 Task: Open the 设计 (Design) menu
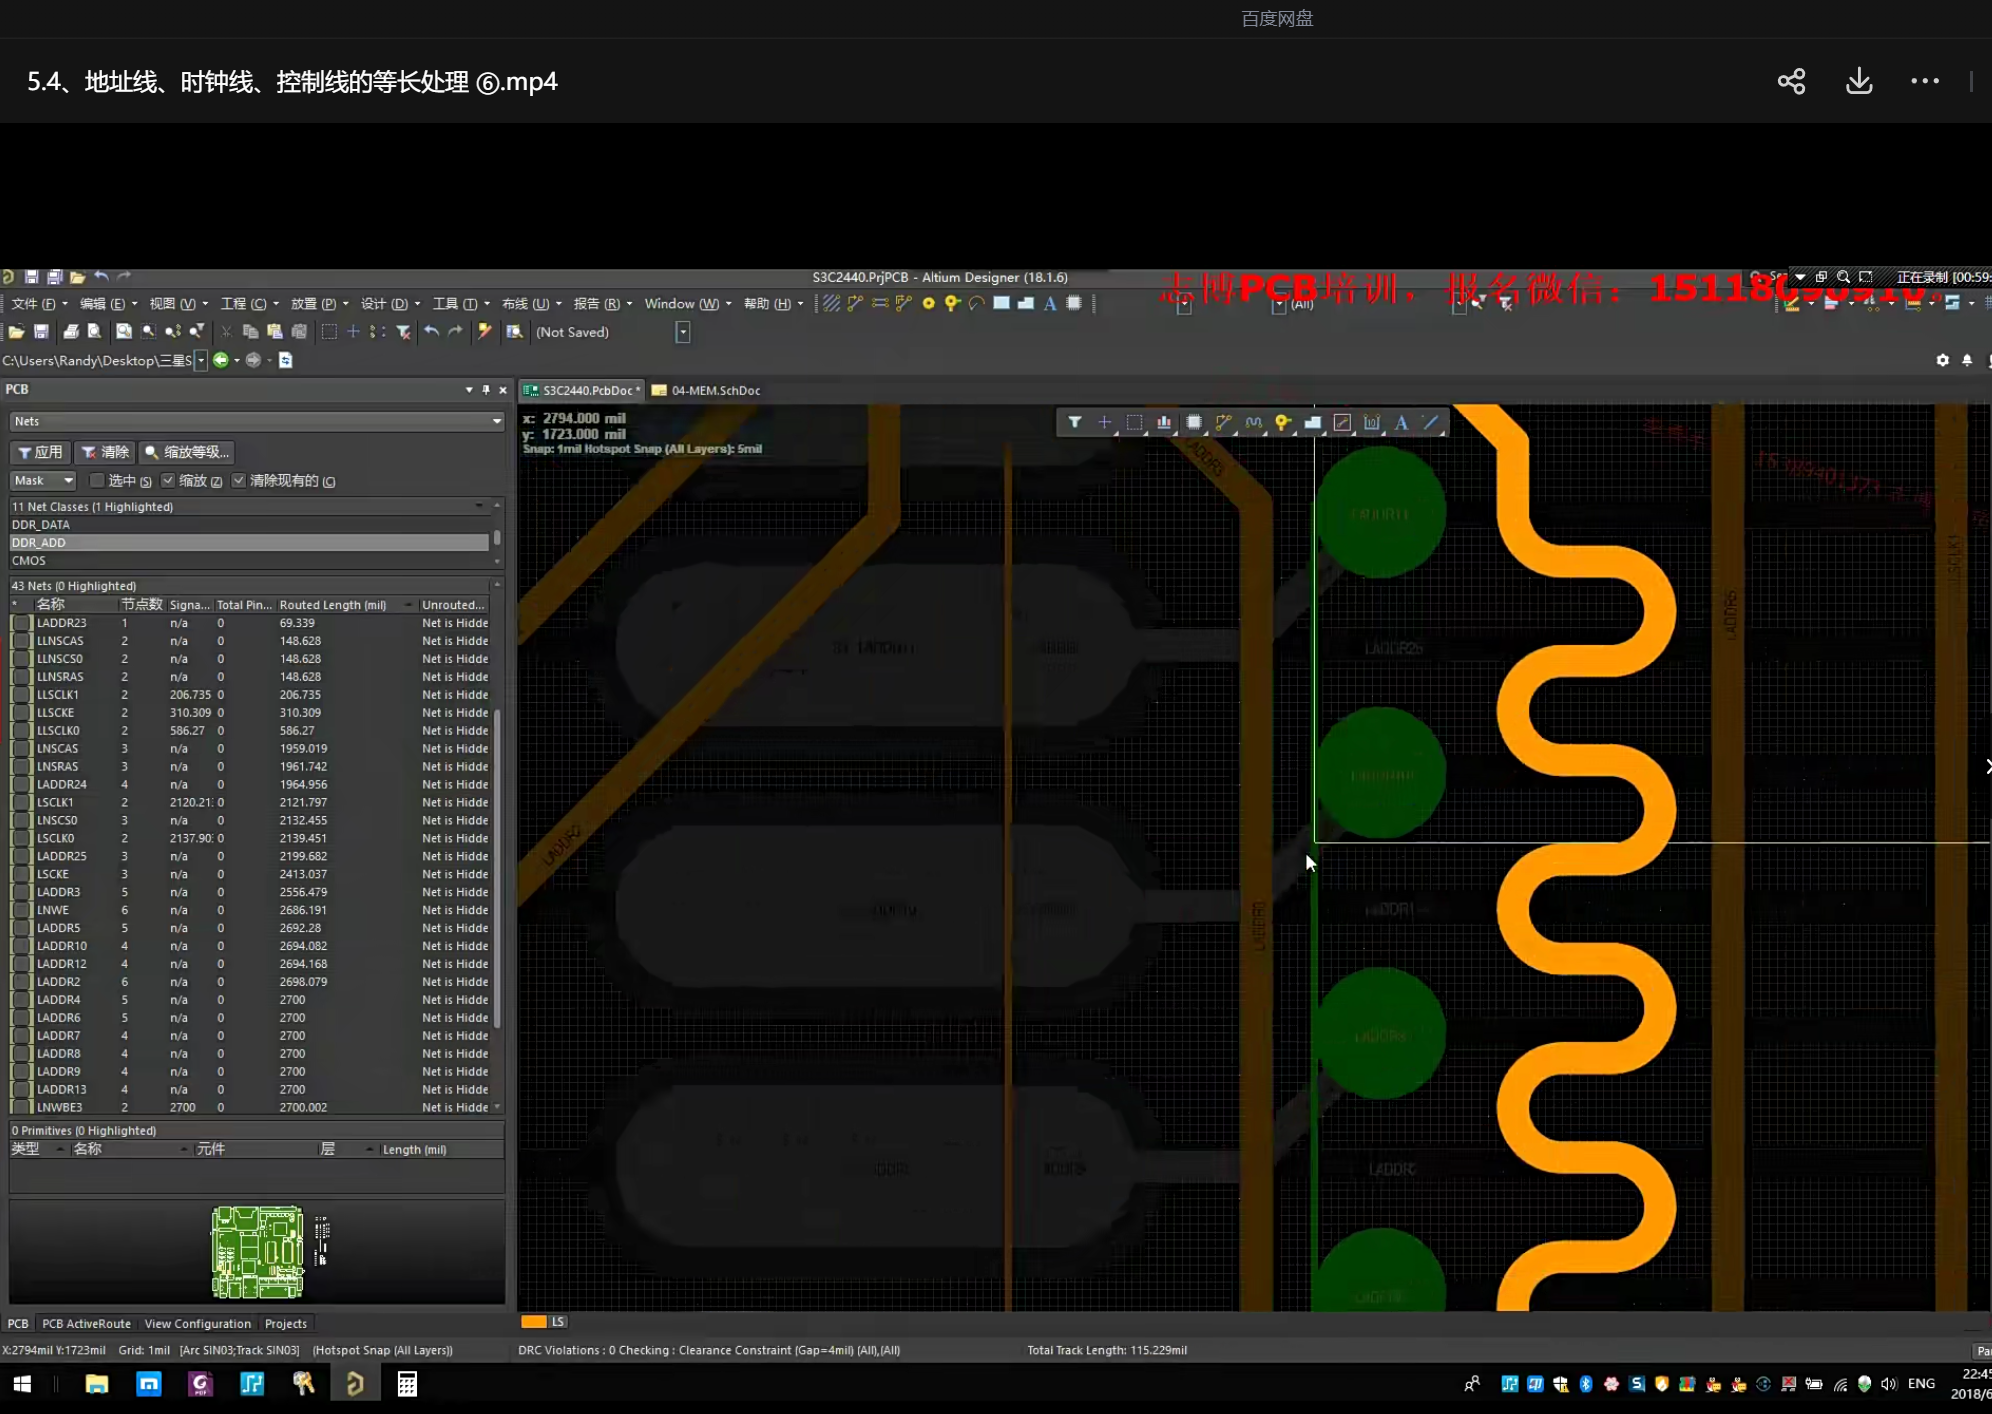[390, 304]
